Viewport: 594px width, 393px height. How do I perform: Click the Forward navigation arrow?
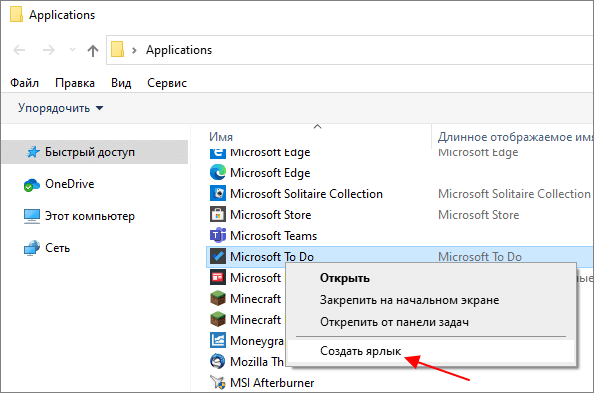coord(48,50)
